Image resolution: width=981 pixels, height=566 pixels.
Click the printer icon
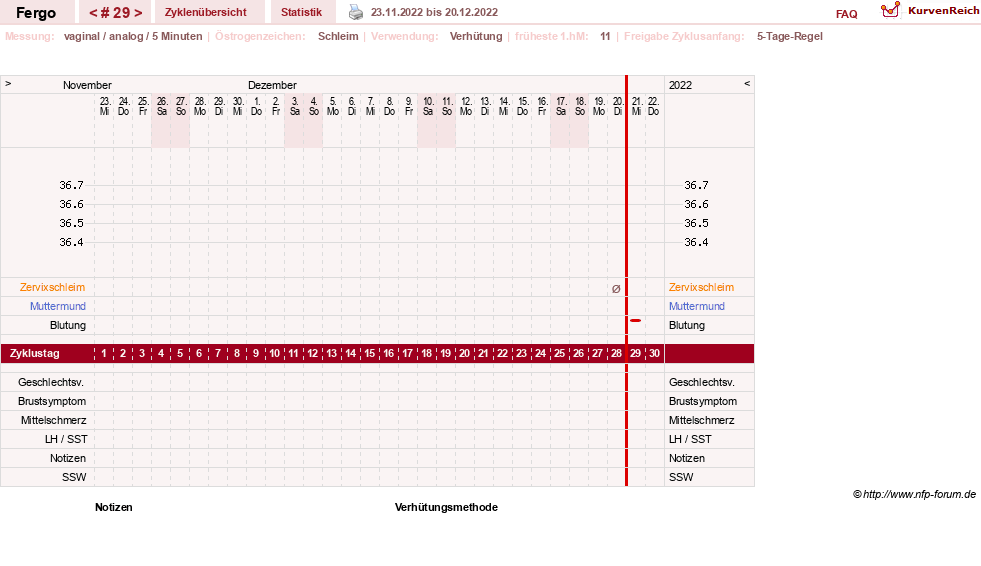355,12
